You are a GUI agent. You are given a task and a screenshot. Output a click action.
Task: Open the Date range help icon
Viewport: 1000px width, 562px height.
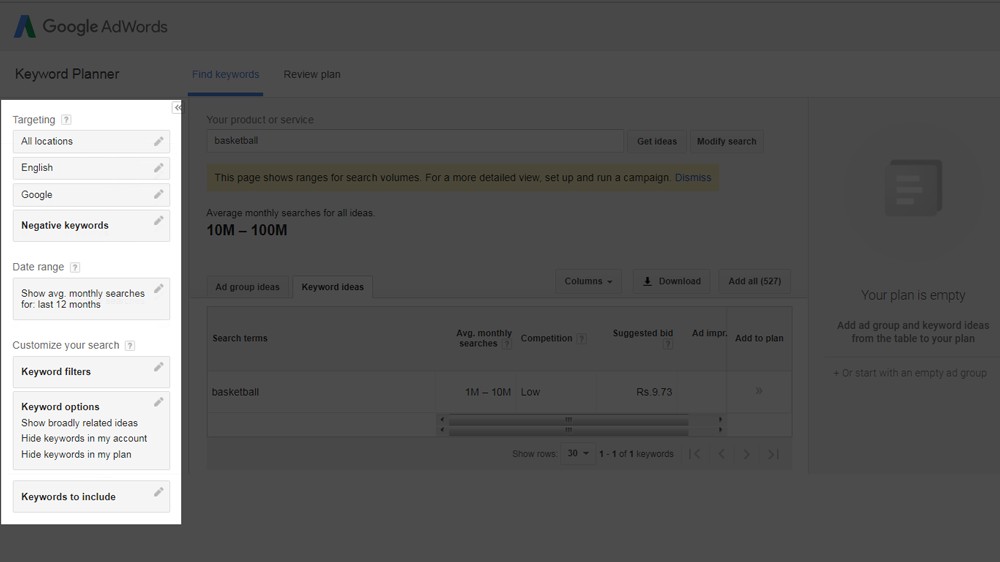(75, 267)
